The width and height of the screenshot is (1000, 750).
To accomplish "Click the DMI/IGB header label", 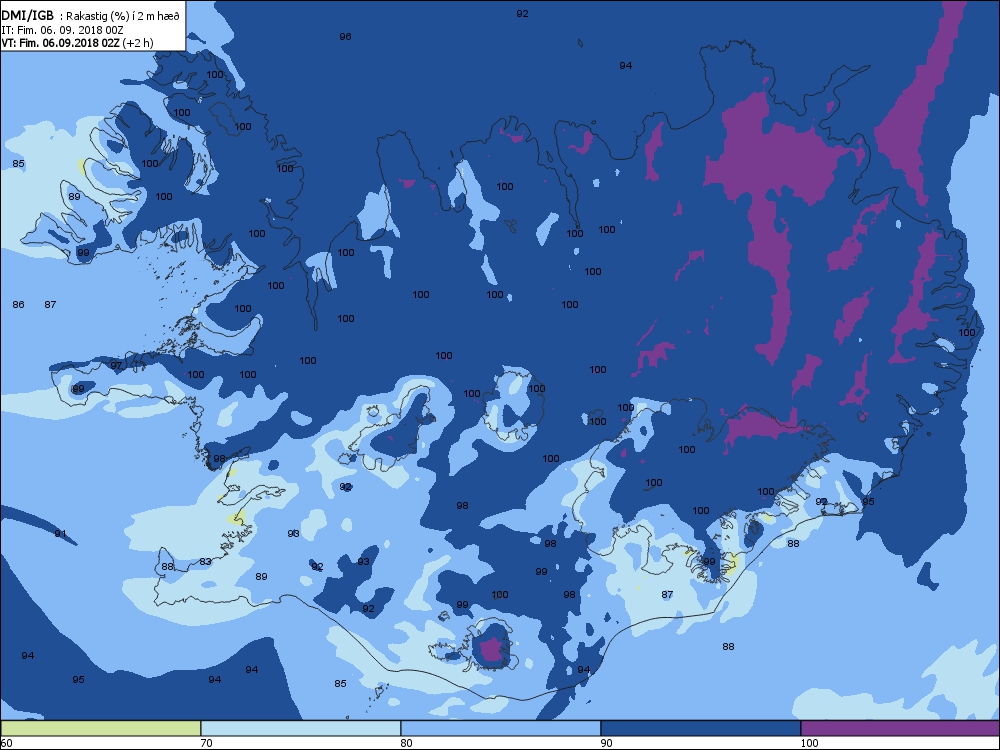I will 27,16.
